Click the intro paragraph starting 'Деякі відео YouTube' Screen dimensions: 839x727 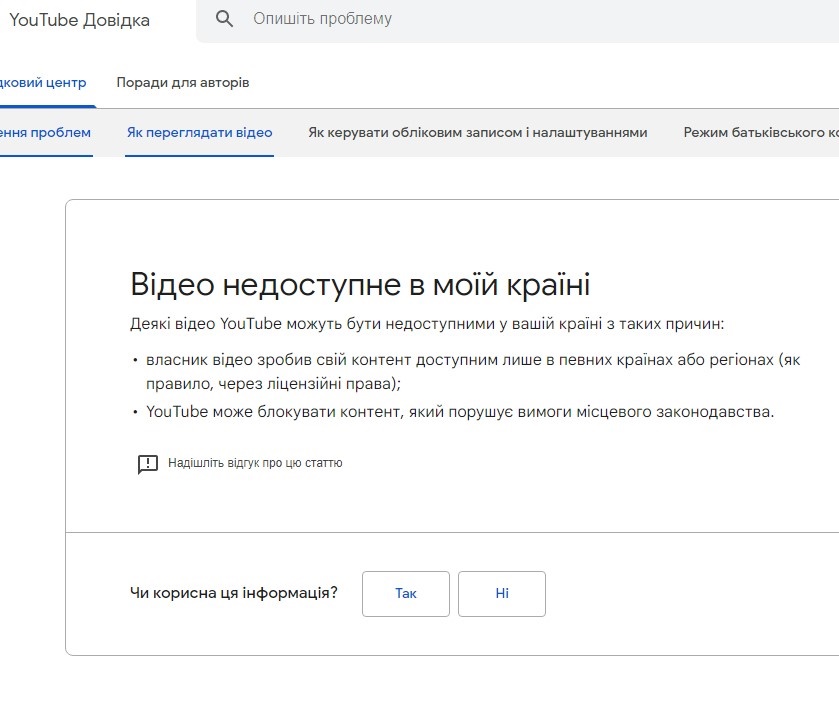click(427, 324)
